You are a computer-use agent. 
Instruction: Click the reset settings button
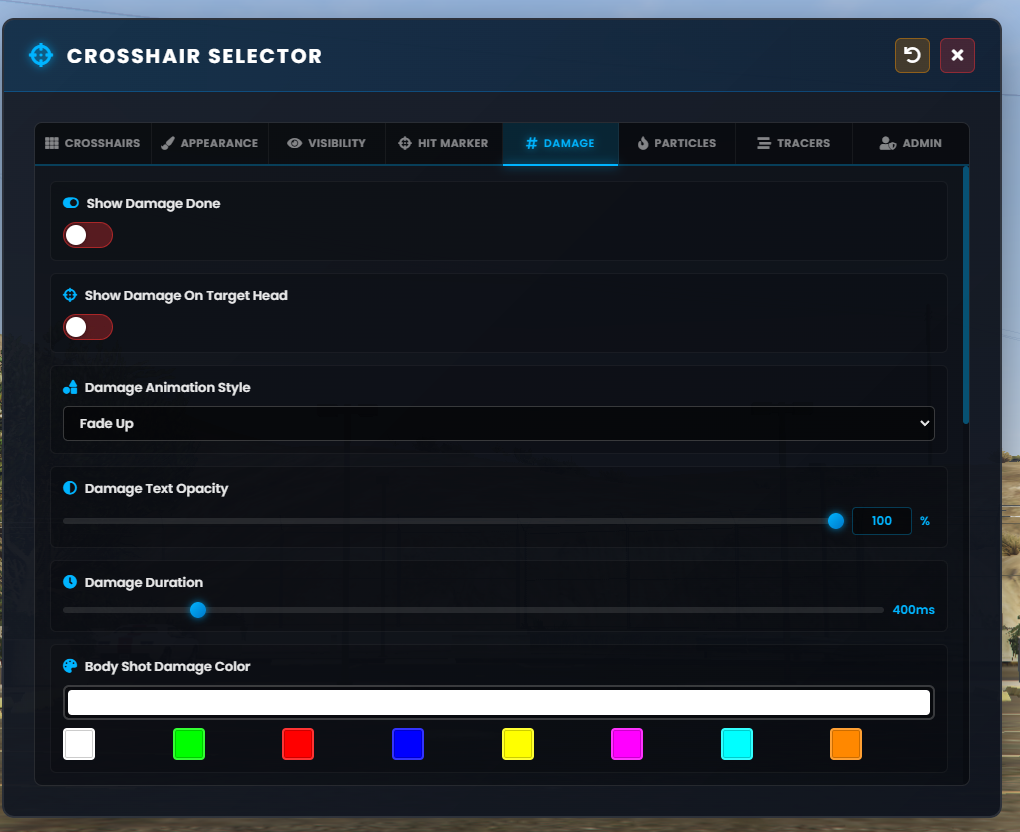coord(912,55)
